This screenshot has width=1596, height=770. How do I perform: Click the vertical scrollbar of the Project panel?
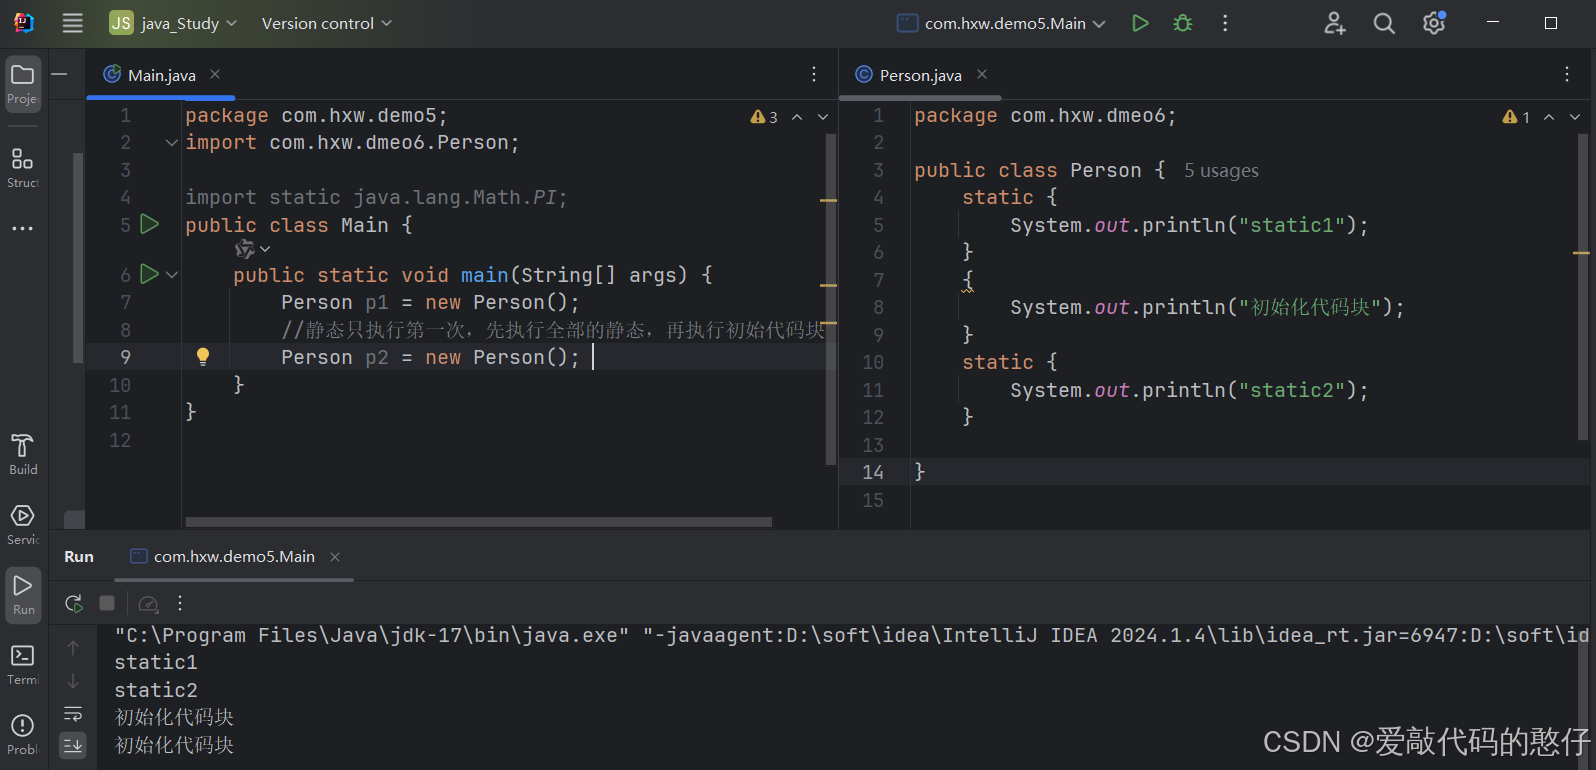(x=78, y=257)
